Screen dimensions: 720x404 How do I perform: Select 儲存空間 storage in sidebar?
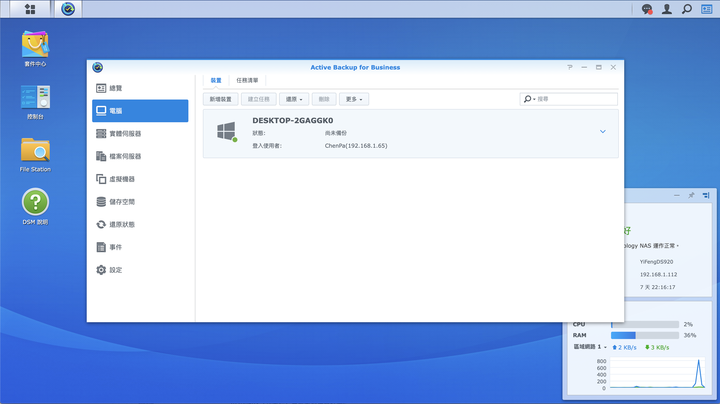click(x=140, y=202)
